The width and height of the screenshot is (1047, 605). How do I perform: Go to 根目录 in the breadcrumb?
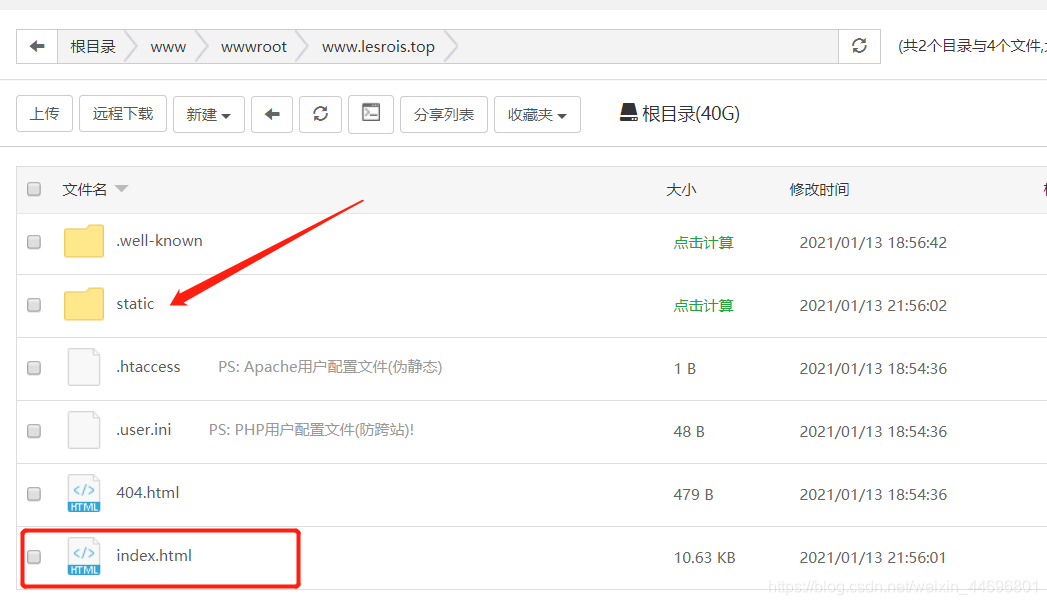click(93, 46)
